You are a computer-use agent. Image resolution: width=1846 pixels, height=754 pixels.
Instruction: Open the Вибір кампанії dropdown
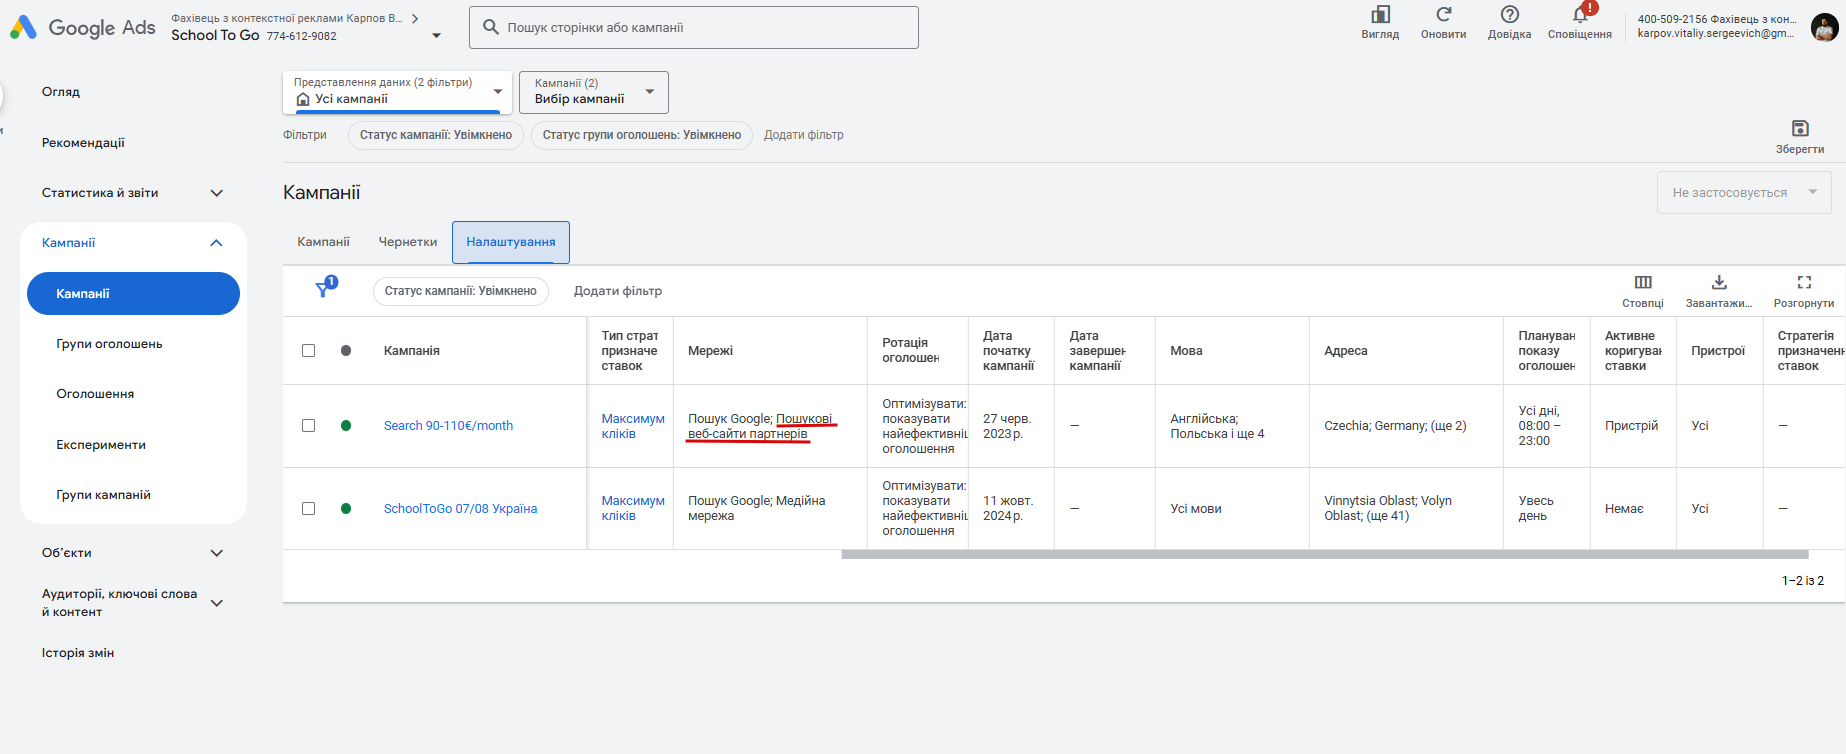593,92
